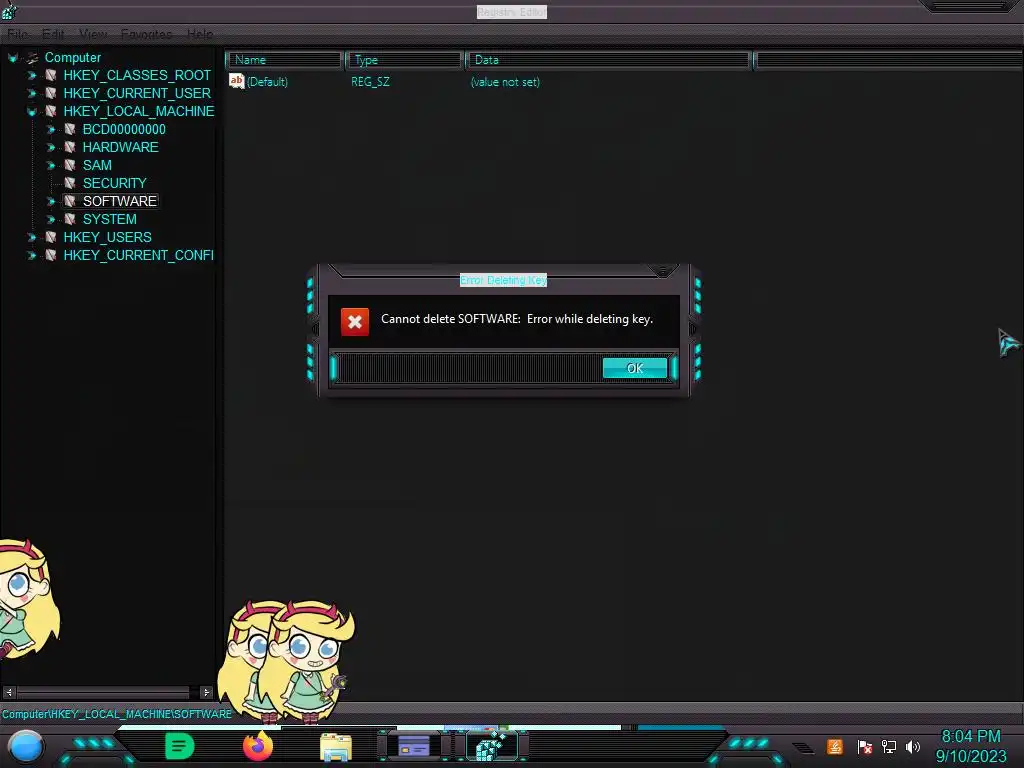Select HKEY_CURRENT_USER in tree
The image size is (1024, 768).
click(137, 93)
